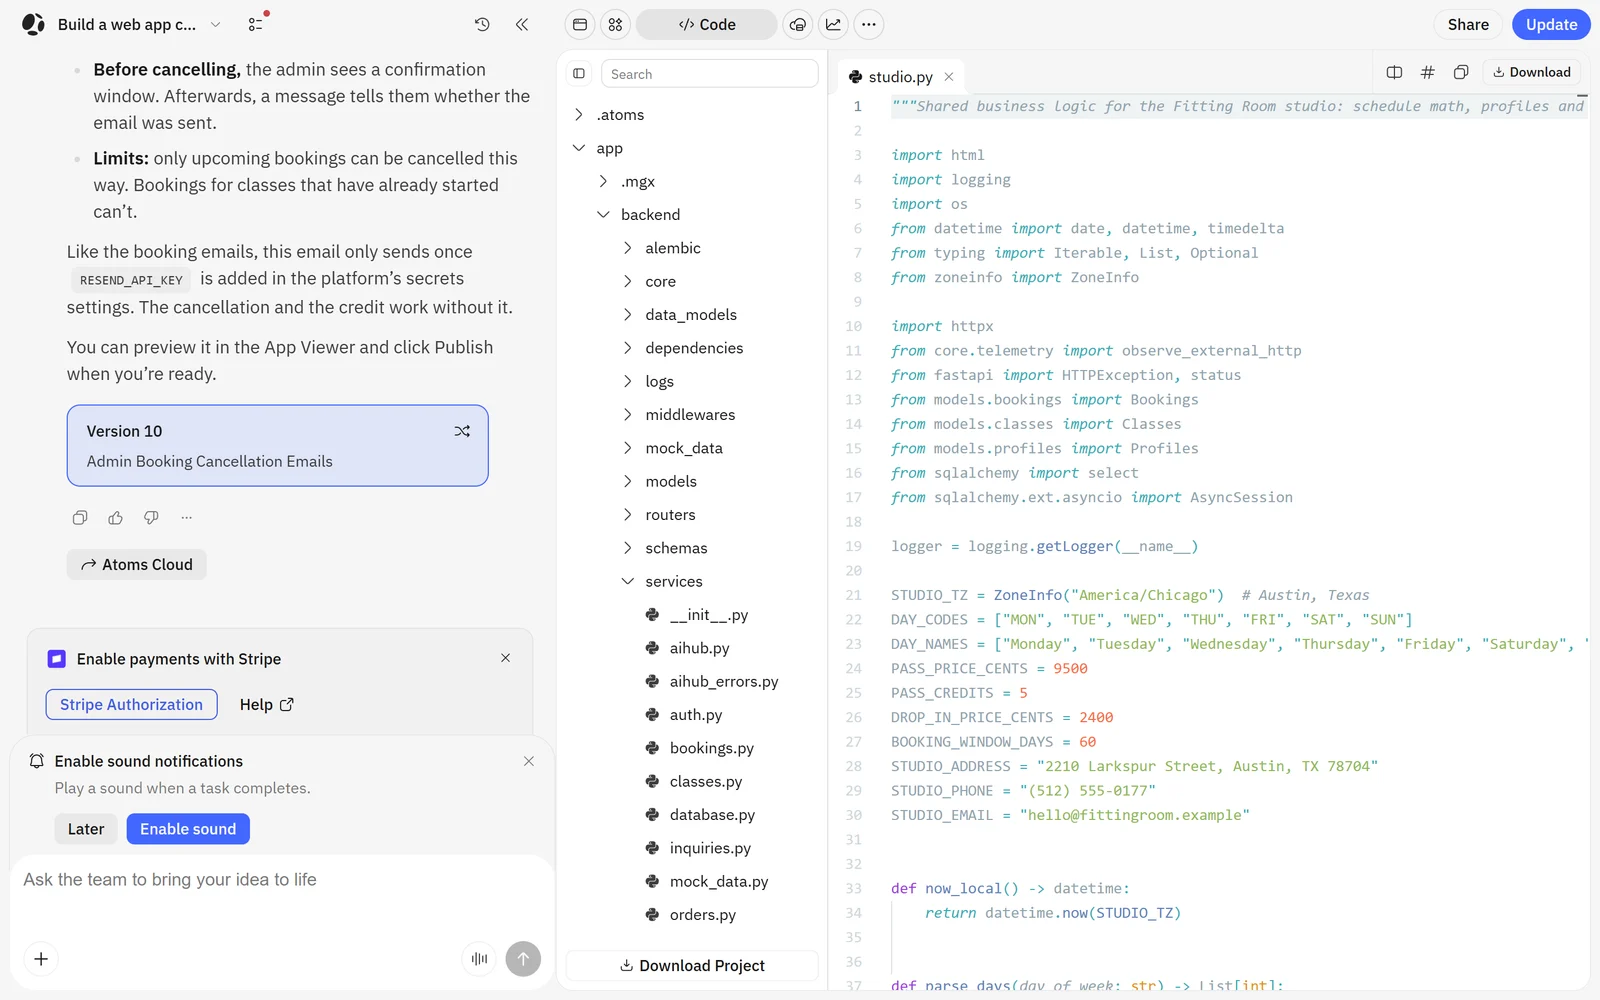Expand the routers folder
Image resolution: width=1600 pixels, height=1000 pixels.
click(628, 515)
